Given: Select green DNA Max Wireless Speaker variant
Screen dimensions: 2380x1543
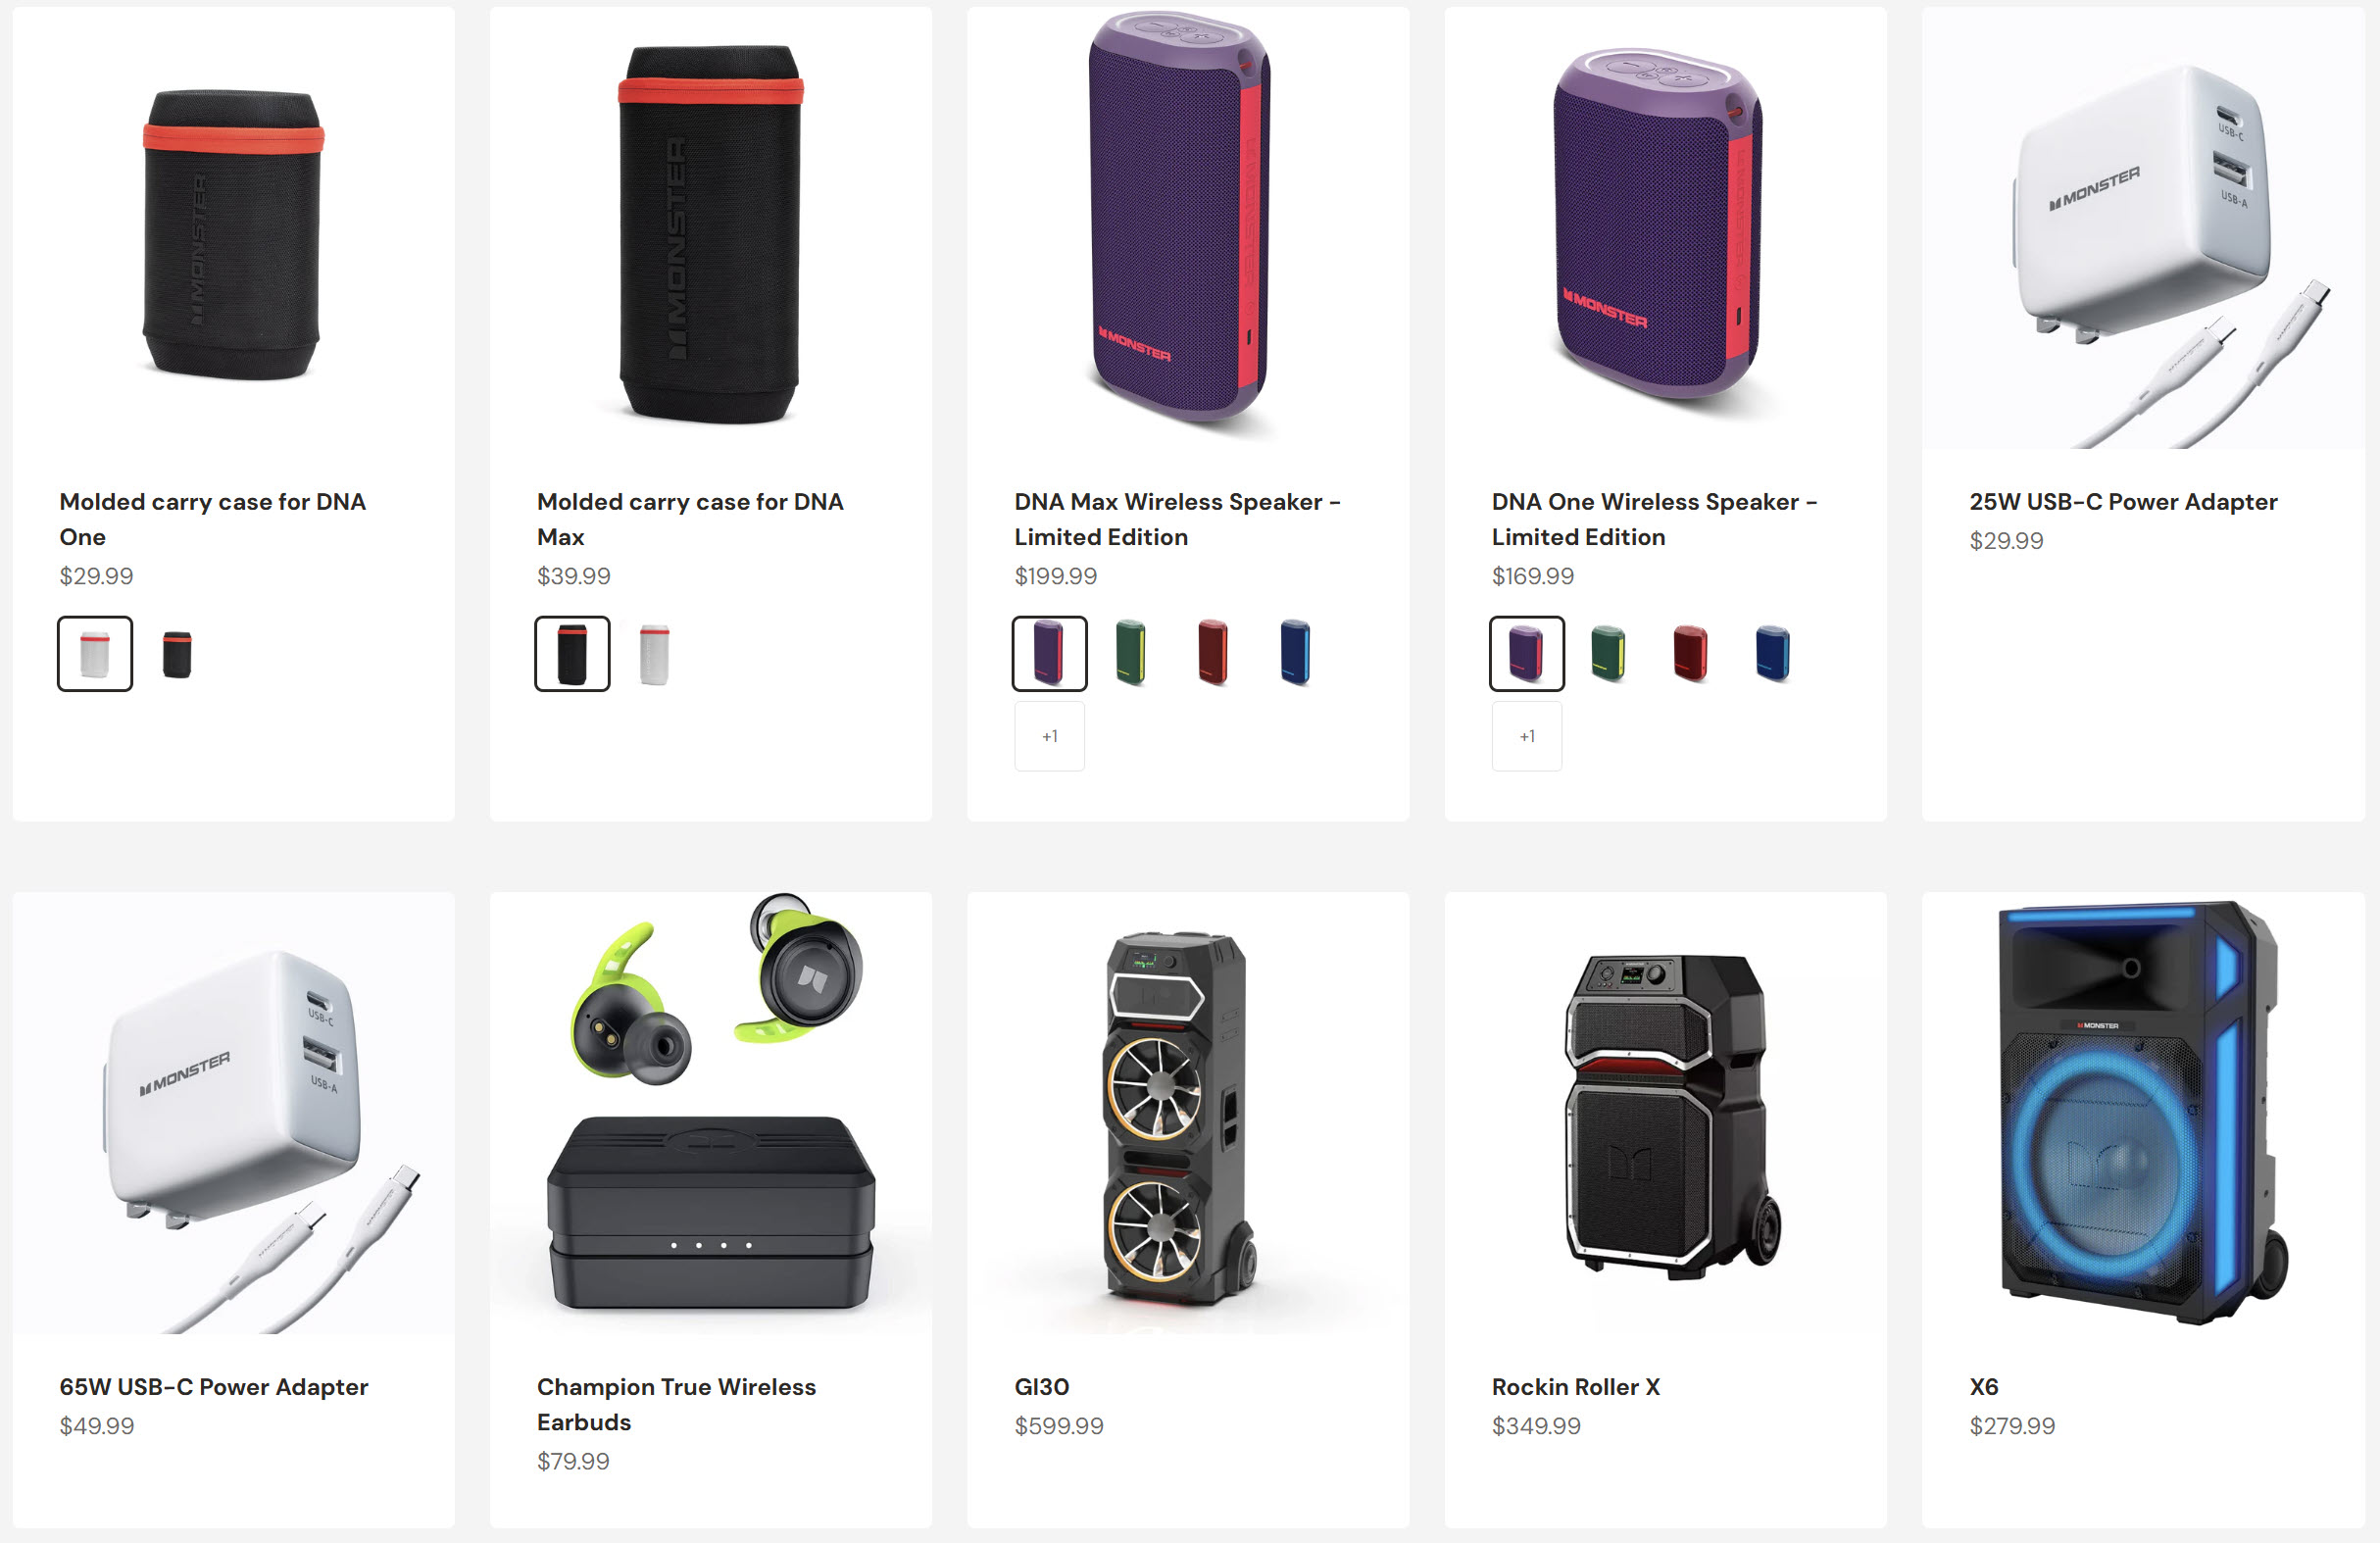Looking at the screenshot, I should [x=1131, y=654].
